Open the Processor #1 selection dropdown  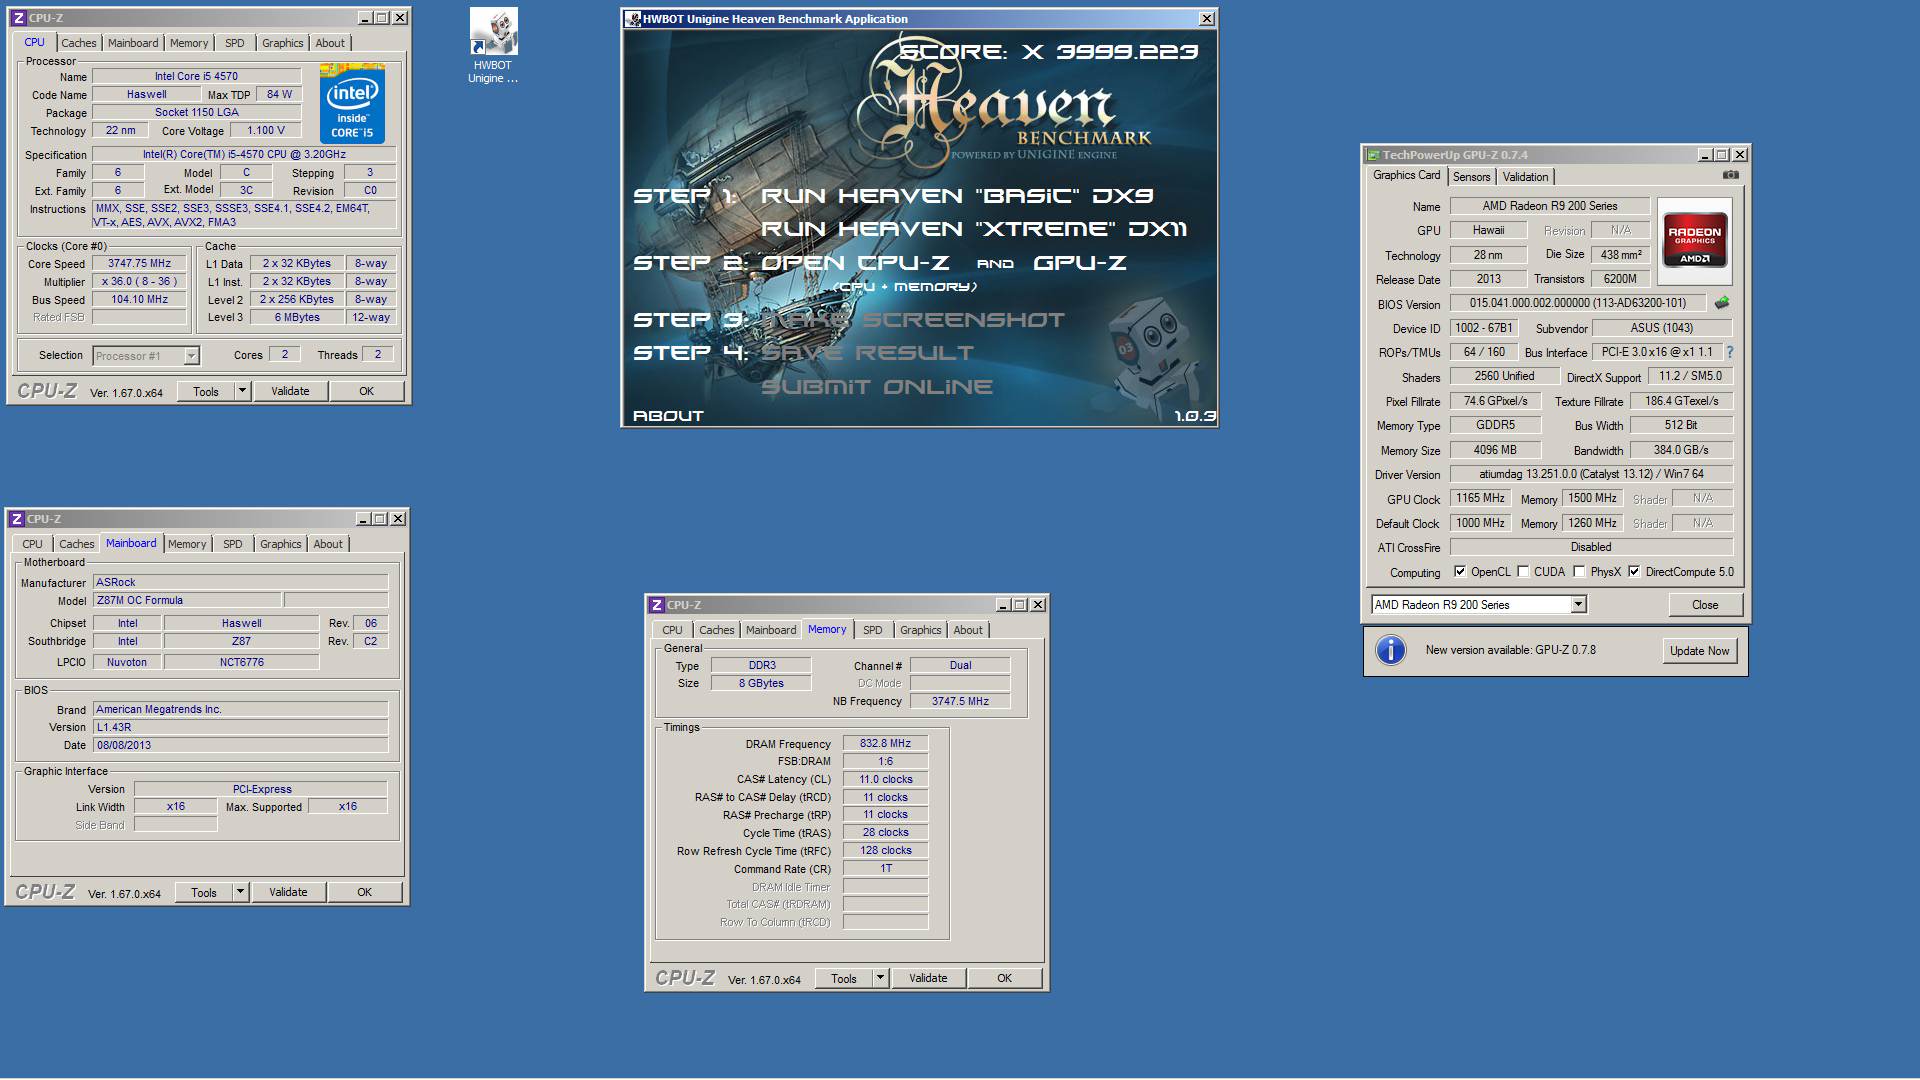[191, 356]
